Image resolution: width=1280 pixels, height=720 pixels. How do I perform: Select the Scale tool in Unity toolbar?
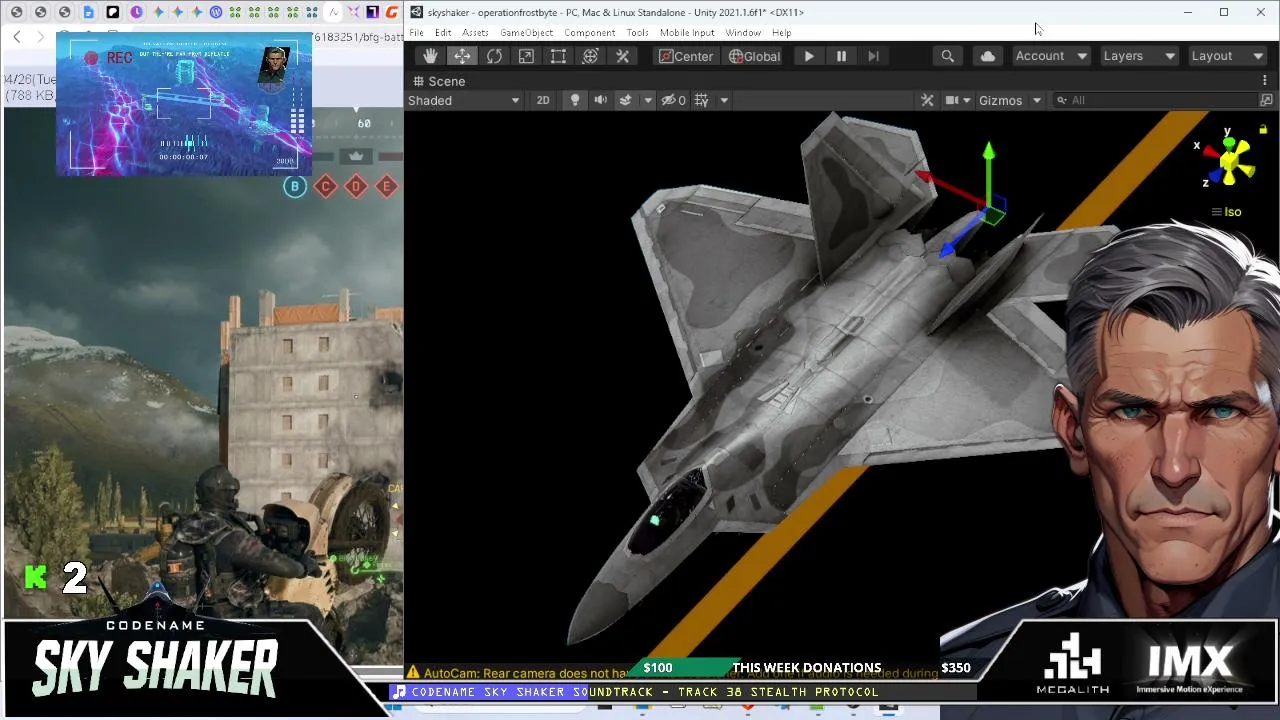(x=526, y=56)
